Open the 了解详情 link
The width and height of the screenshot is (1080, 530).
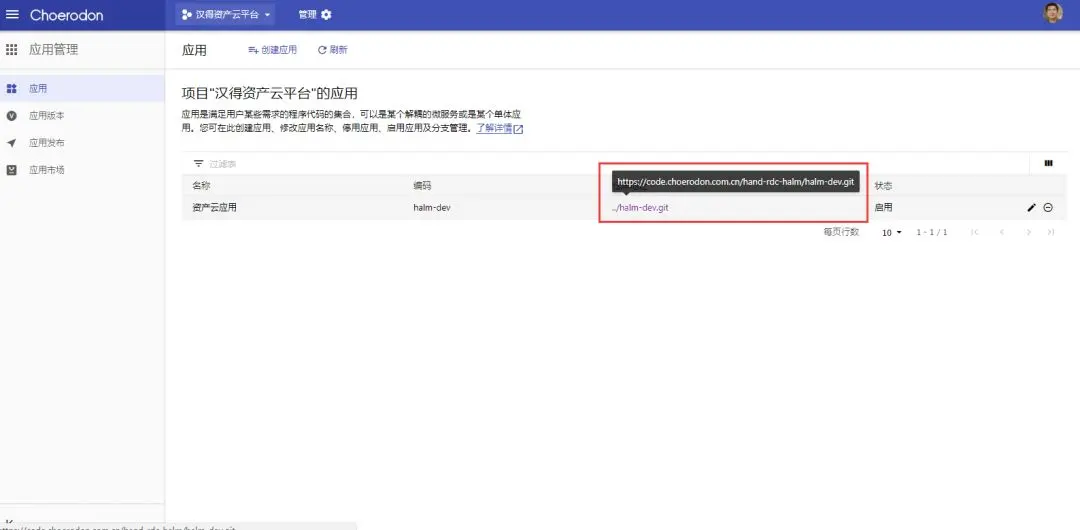point(500,128)
